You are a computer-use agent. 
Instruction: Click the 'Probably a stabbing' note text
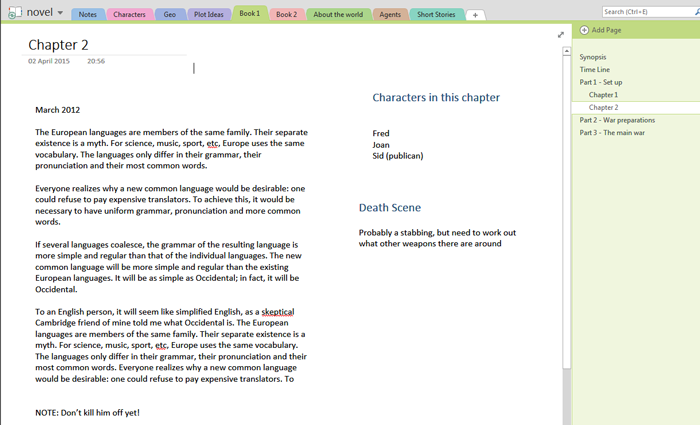(438, 238)
